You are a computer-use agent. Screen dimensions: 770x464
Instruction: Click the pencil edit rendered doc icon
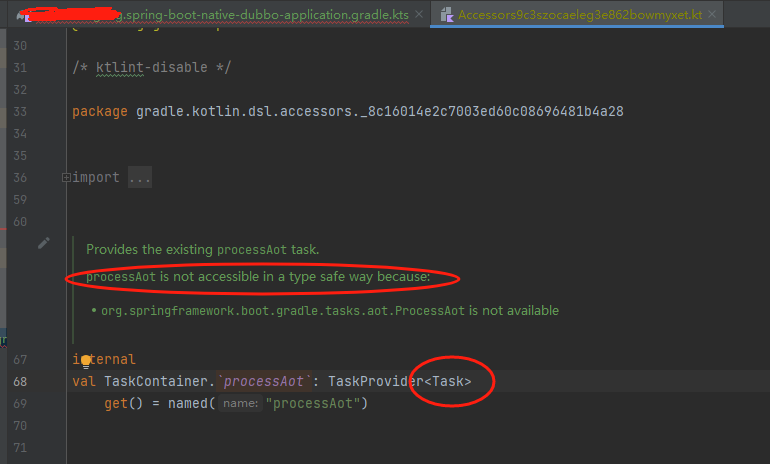44,243
